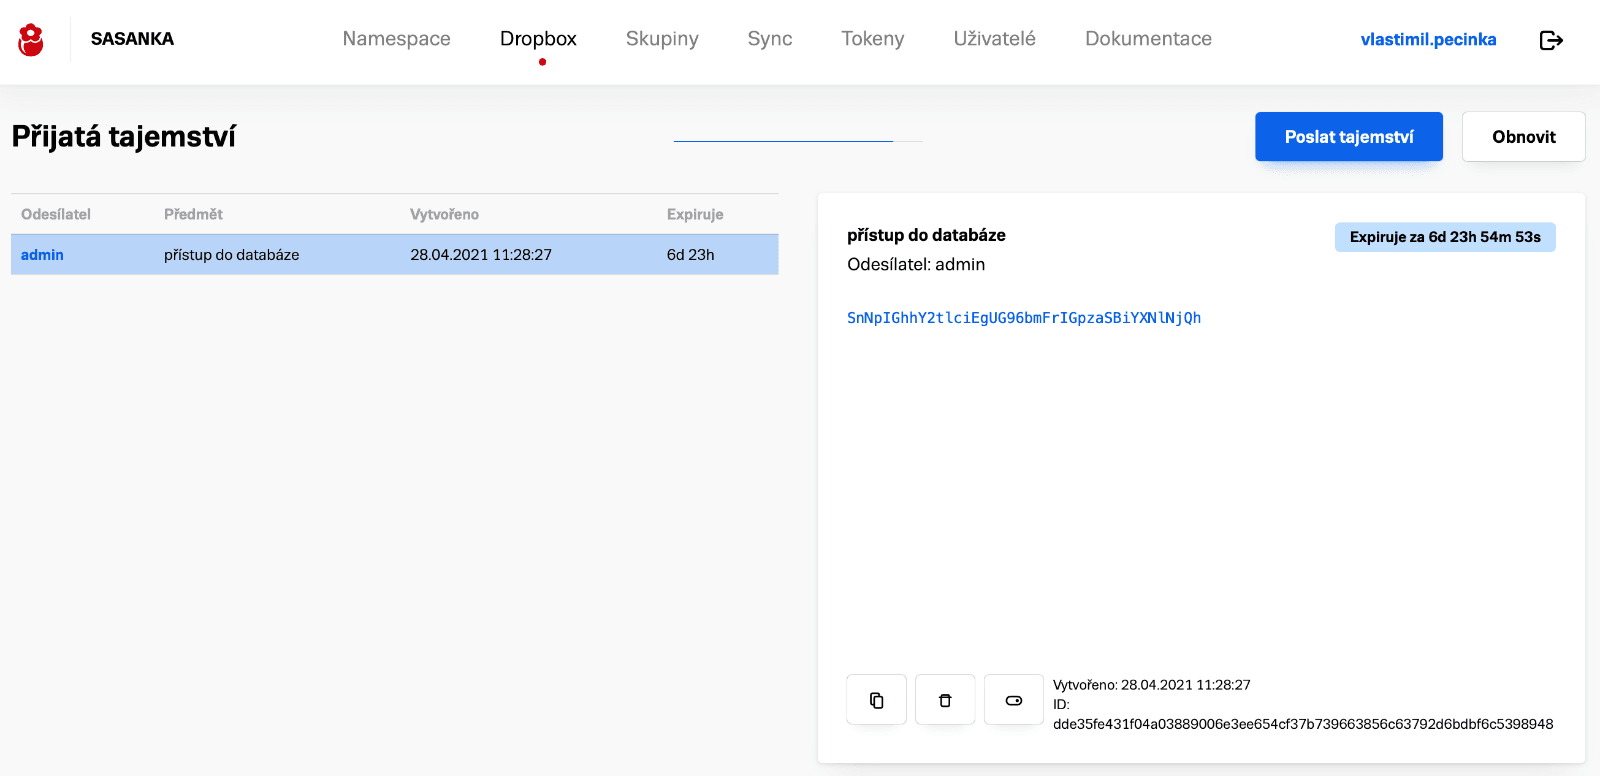Sort by the Vytvořeno column header
The height and width of the screenshot is (776, 1600).
pyautogui.click(x=444, y=214)
